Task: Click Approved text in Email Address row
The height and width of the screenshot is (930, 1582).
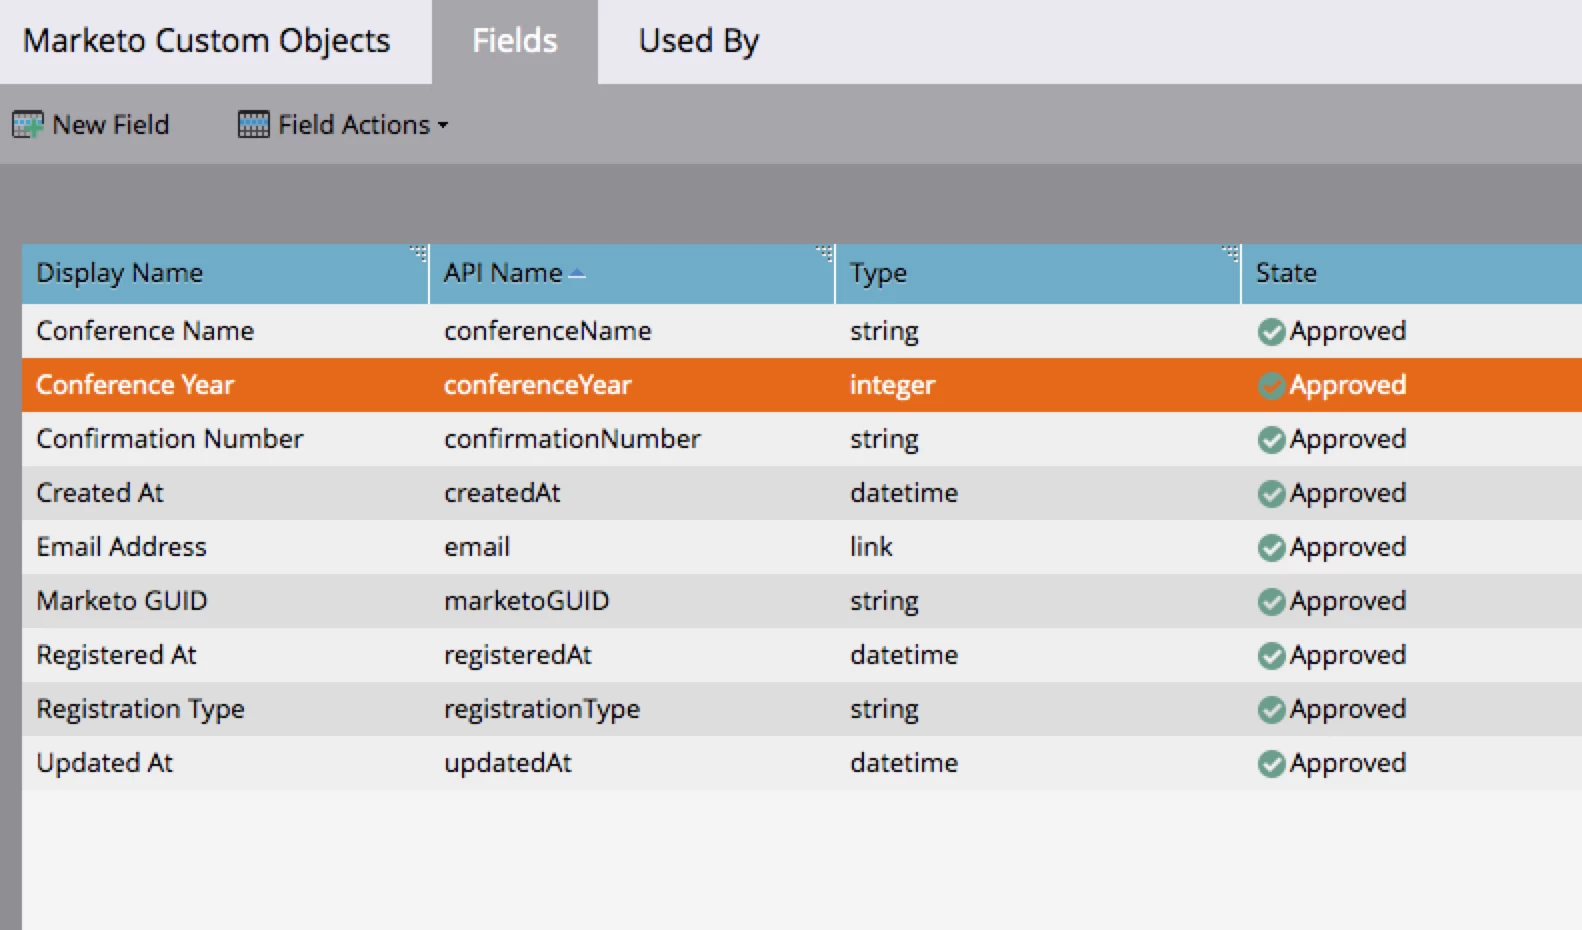Action: click(x=1348, y=548)
